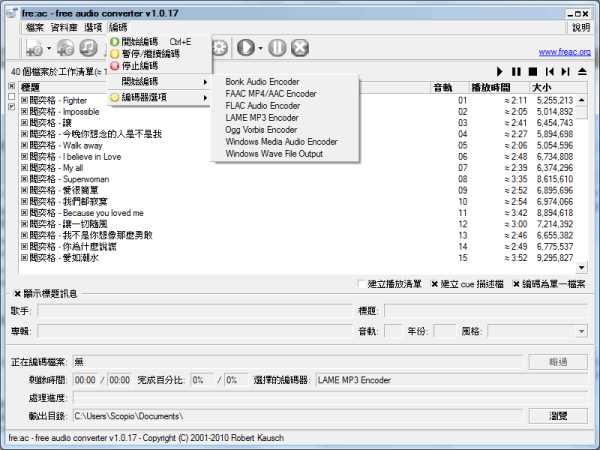Sort by the 音軌 column header
The height and width of the screenshot is (450, 600).
pyautogui.click(x=449, y=88)
